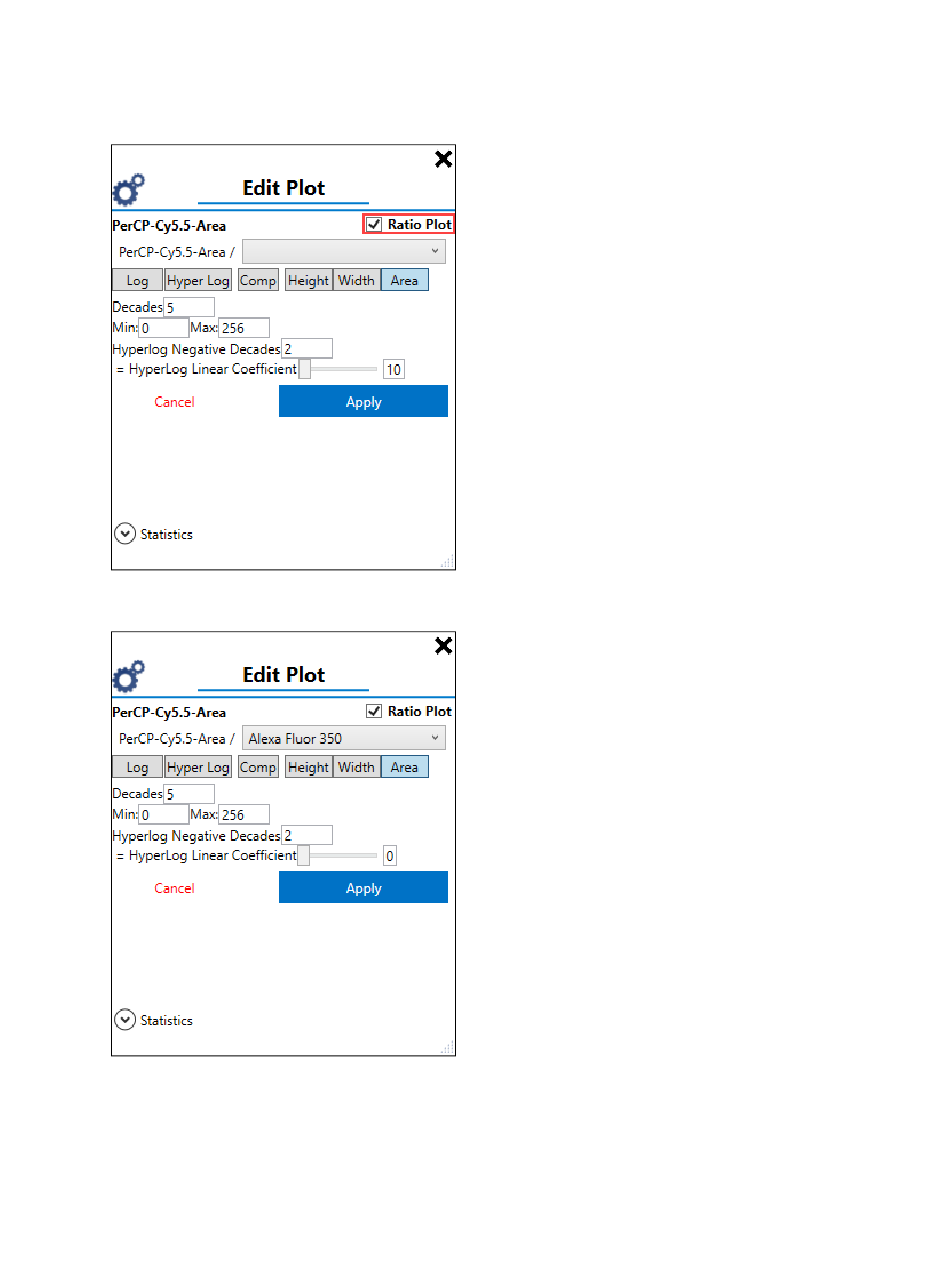The width and height of the screenshot is (950, 1284).
Task: Toggle Ratio Plot checkbox in lower dialog
Action: tap(374, 711)
